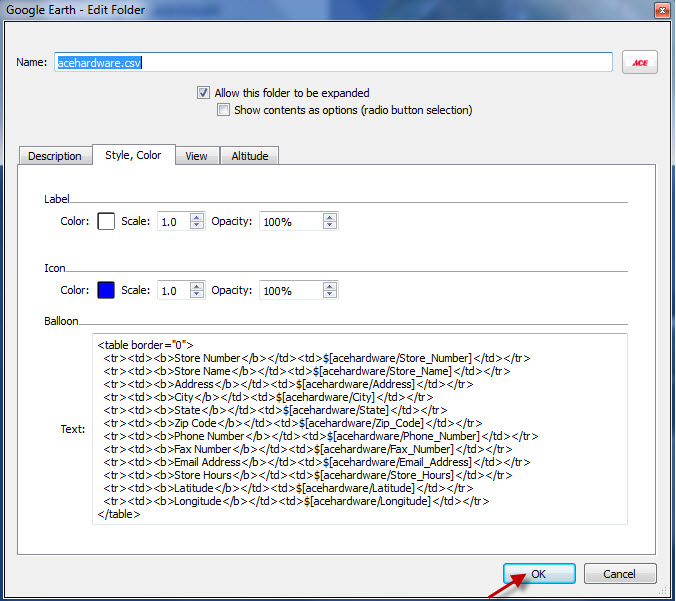
Task: Click the closing </table> line
Action: pos(119,514)
